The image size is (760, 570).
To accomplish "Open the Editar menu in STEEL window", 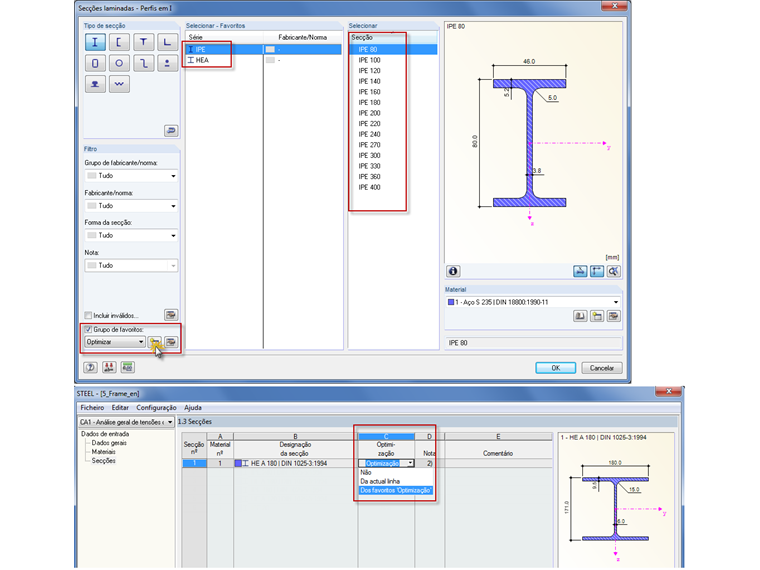I will [120, 408].
